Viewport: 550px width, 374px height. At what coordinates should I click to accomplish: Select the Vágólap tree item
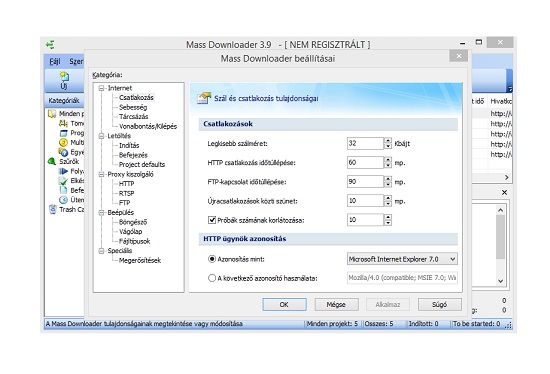click(130, 232)
